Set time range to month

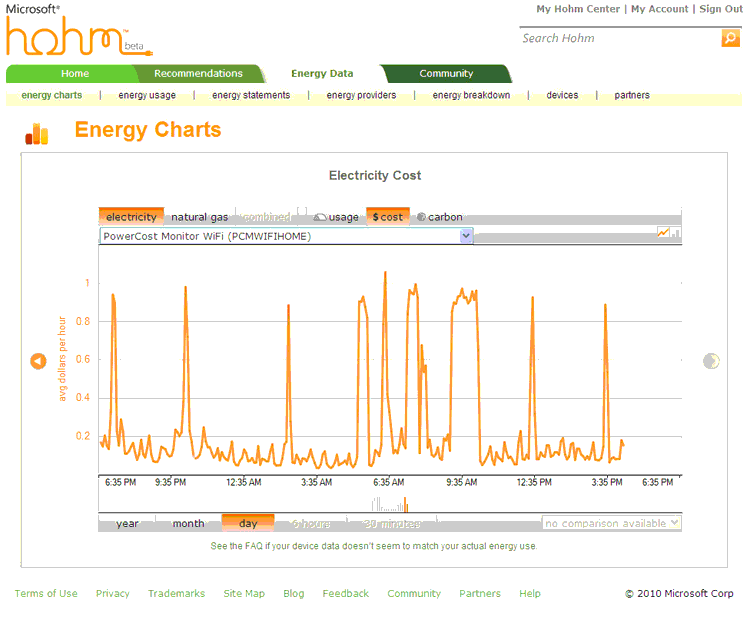pyautogui.click(x=188, y=523)
